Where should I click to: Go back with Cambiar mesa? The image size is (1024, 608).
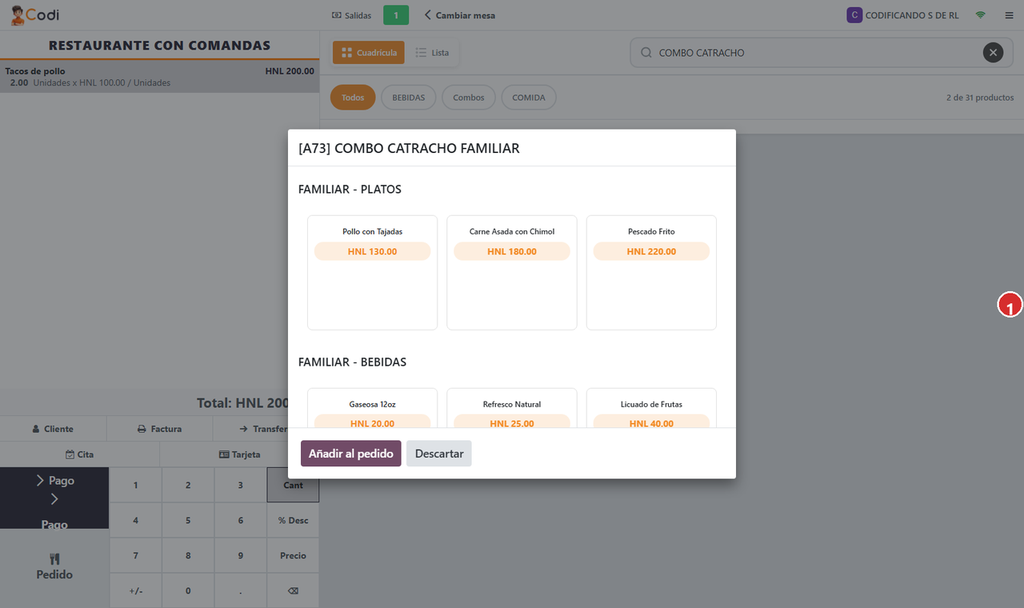click(460, 15)
